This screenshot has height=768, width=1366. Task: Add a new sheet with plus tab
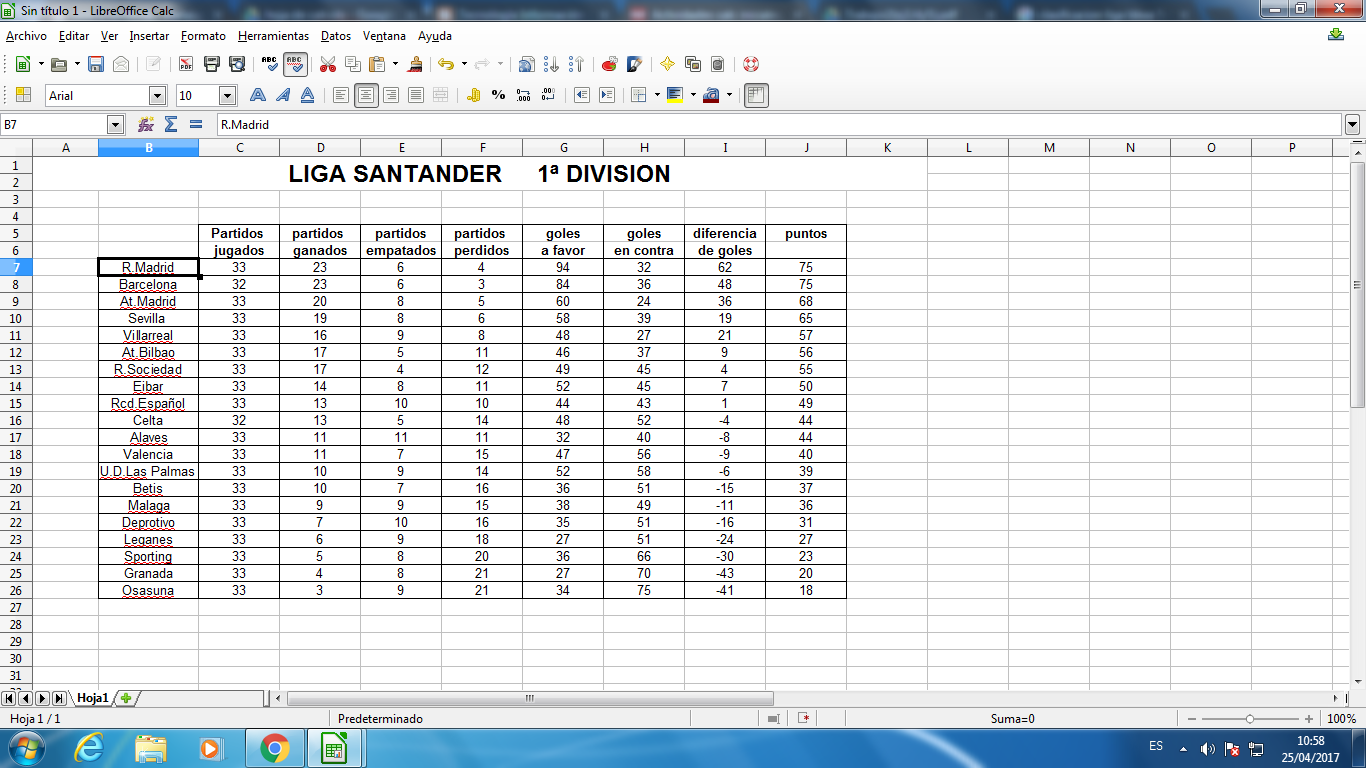click(x=126, y=698)
